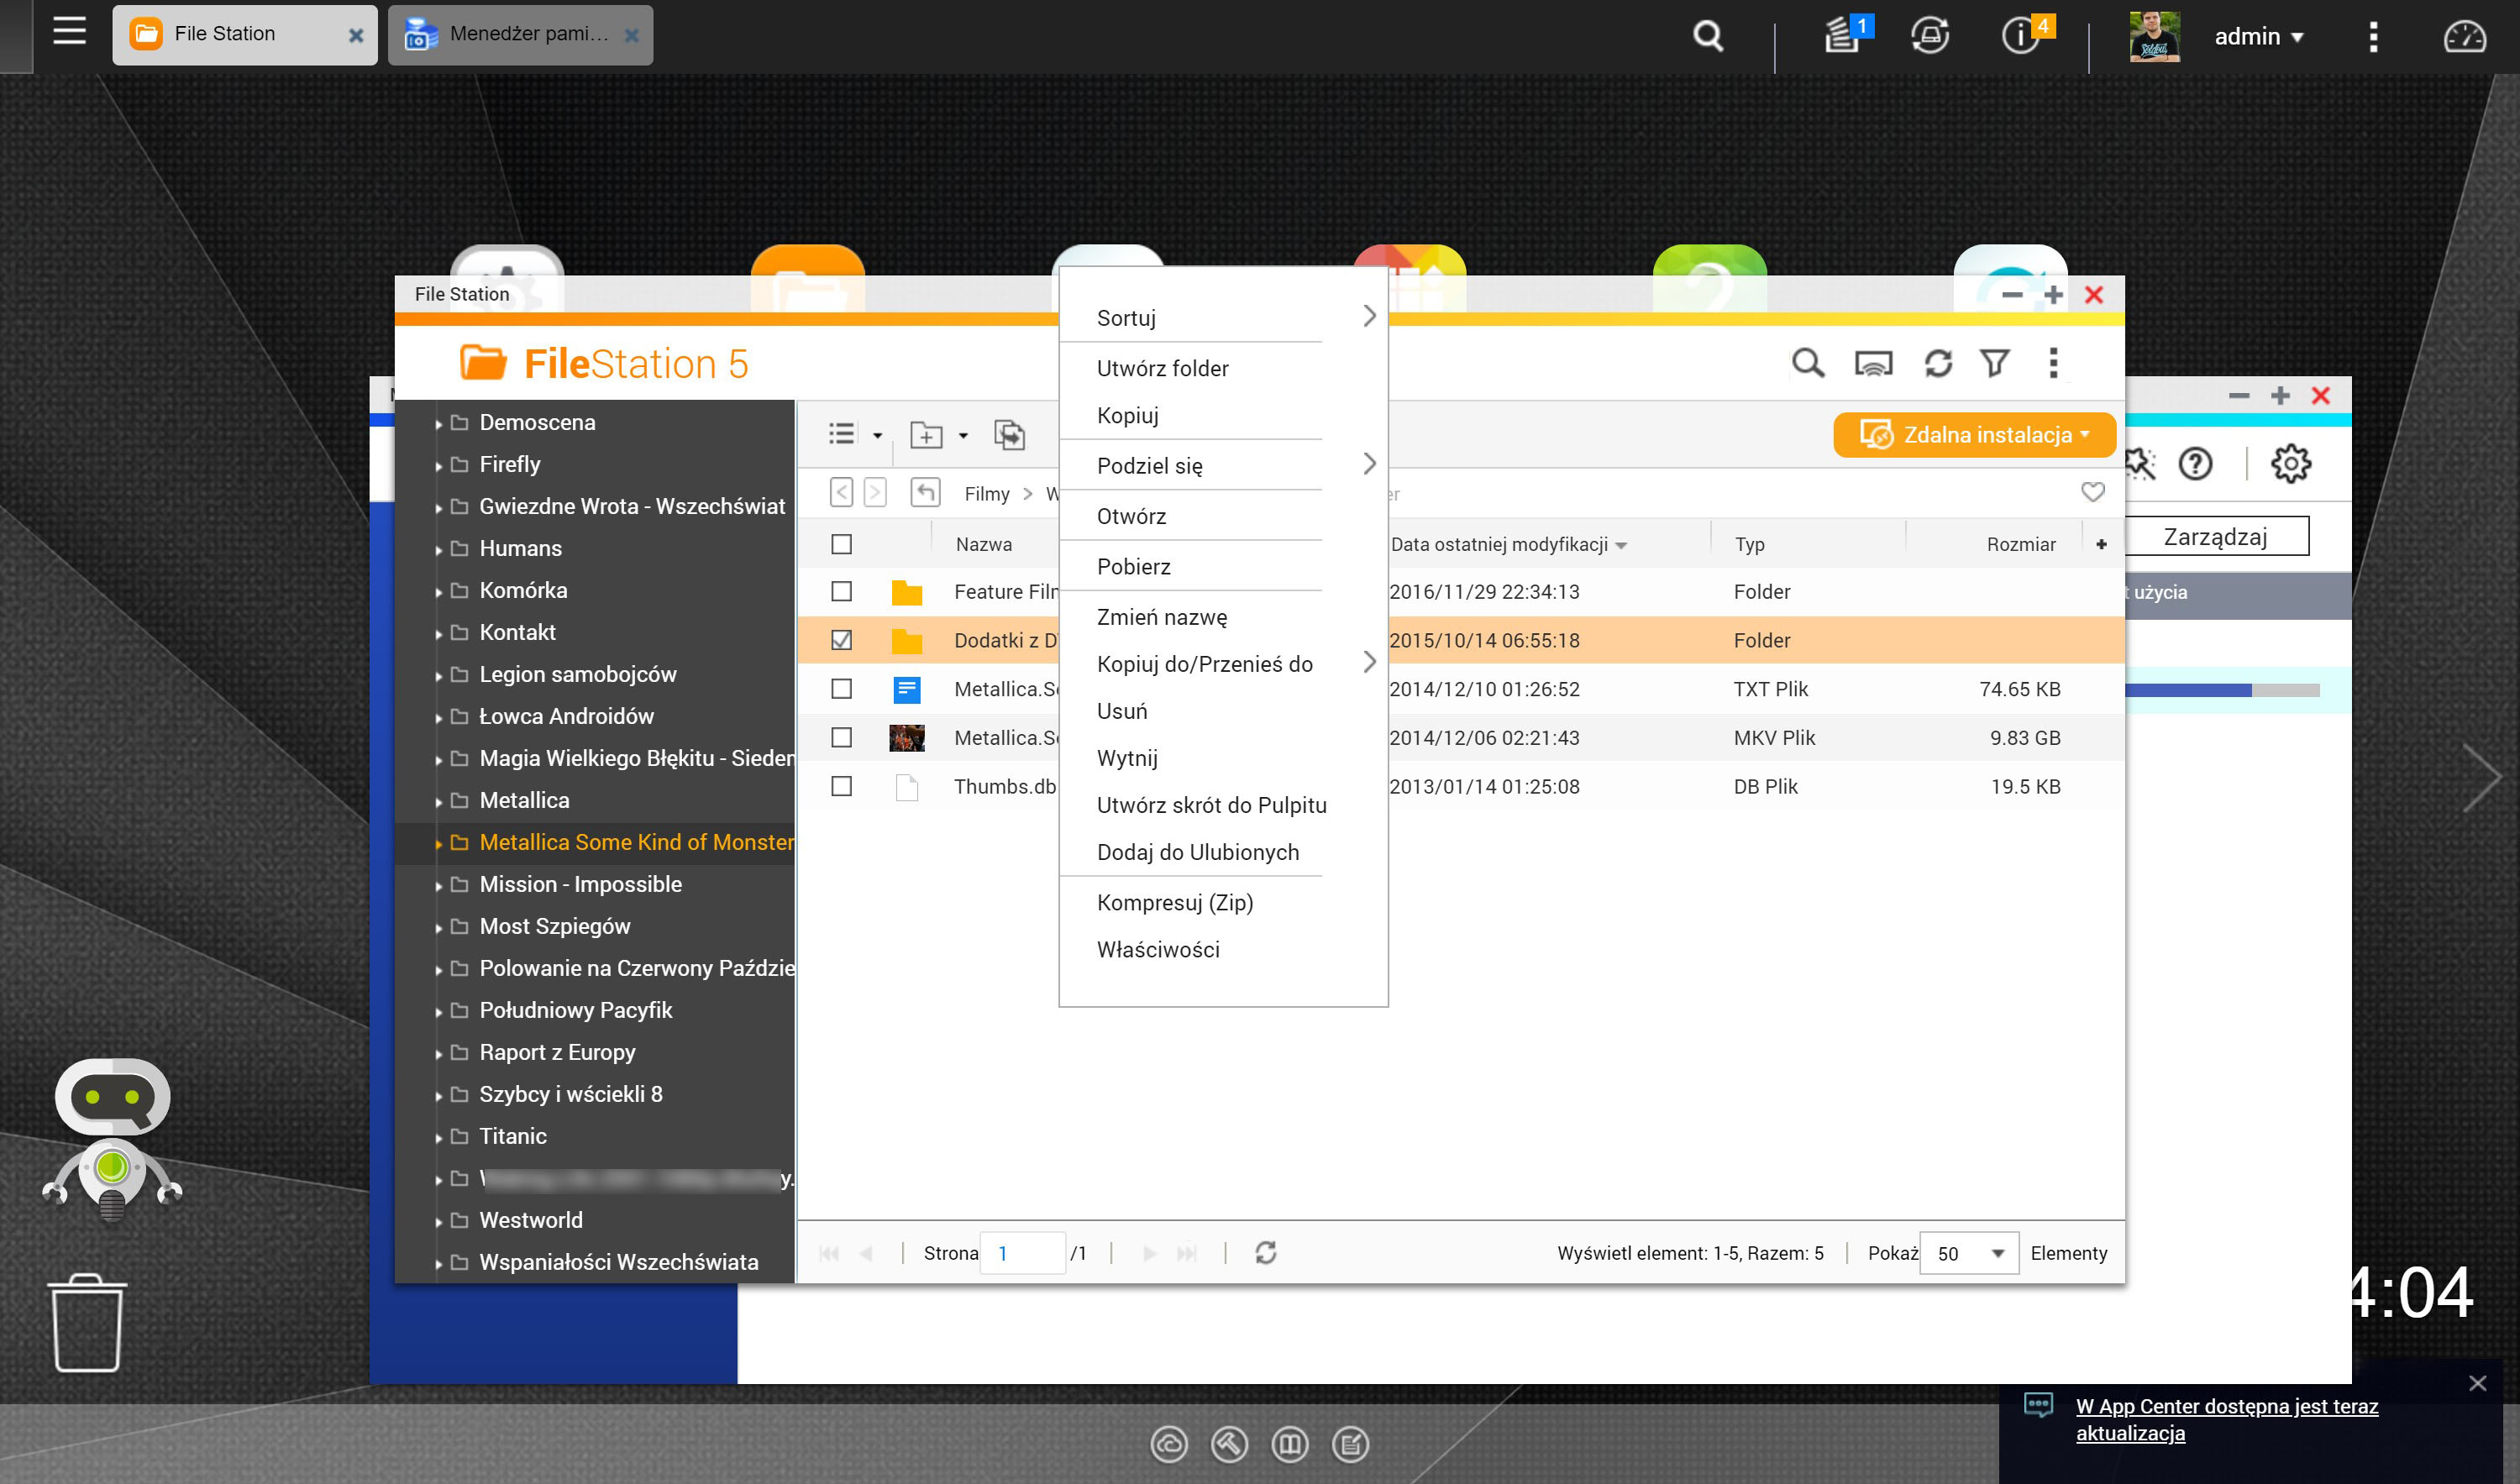Open the App Center update notification link
2520x1484 pixels.
(2226, 1420)
